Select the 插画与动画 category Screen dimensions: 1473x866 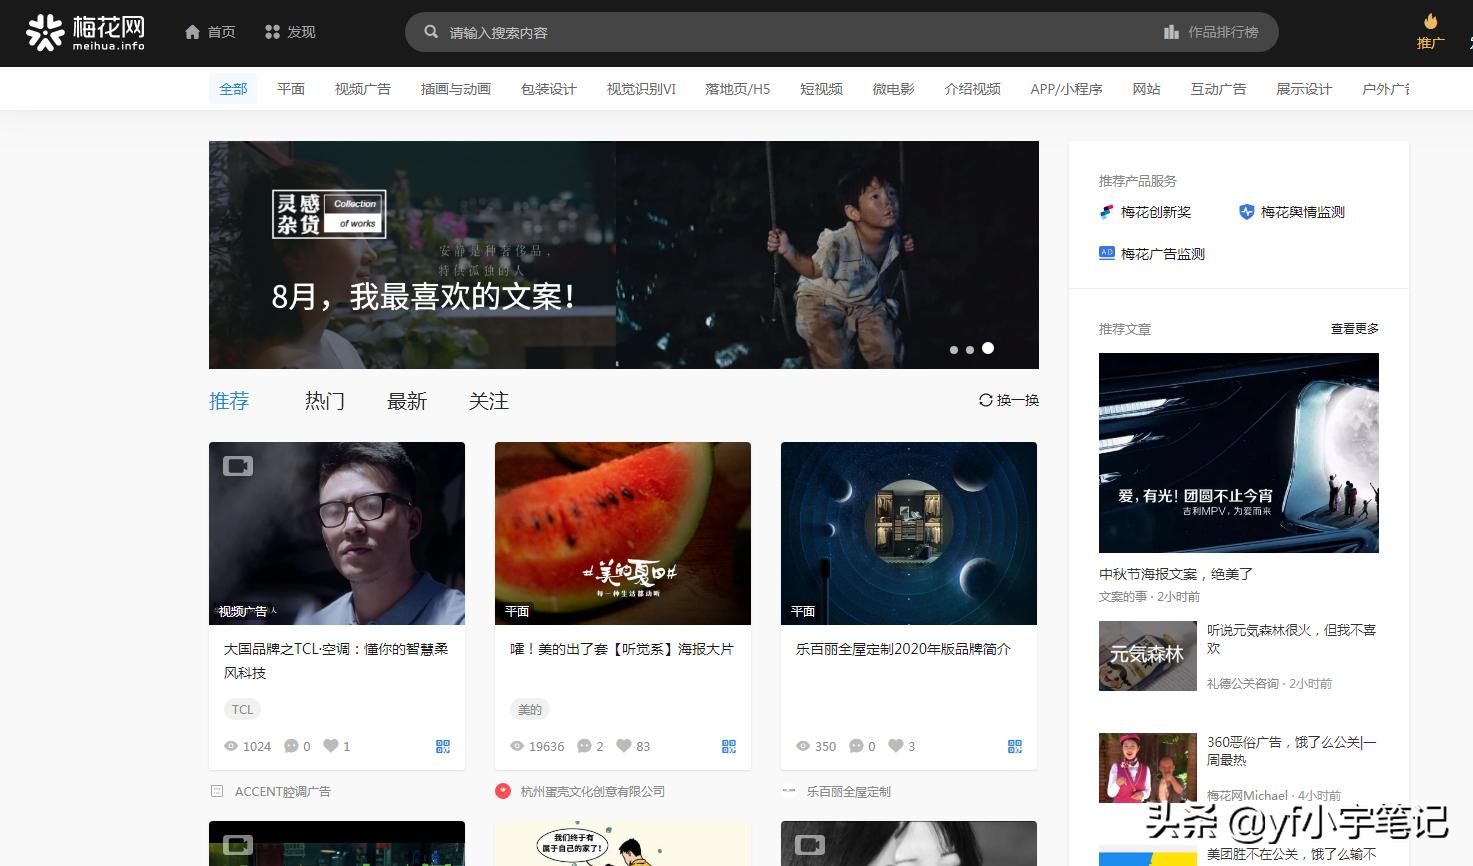click(455, 88)
